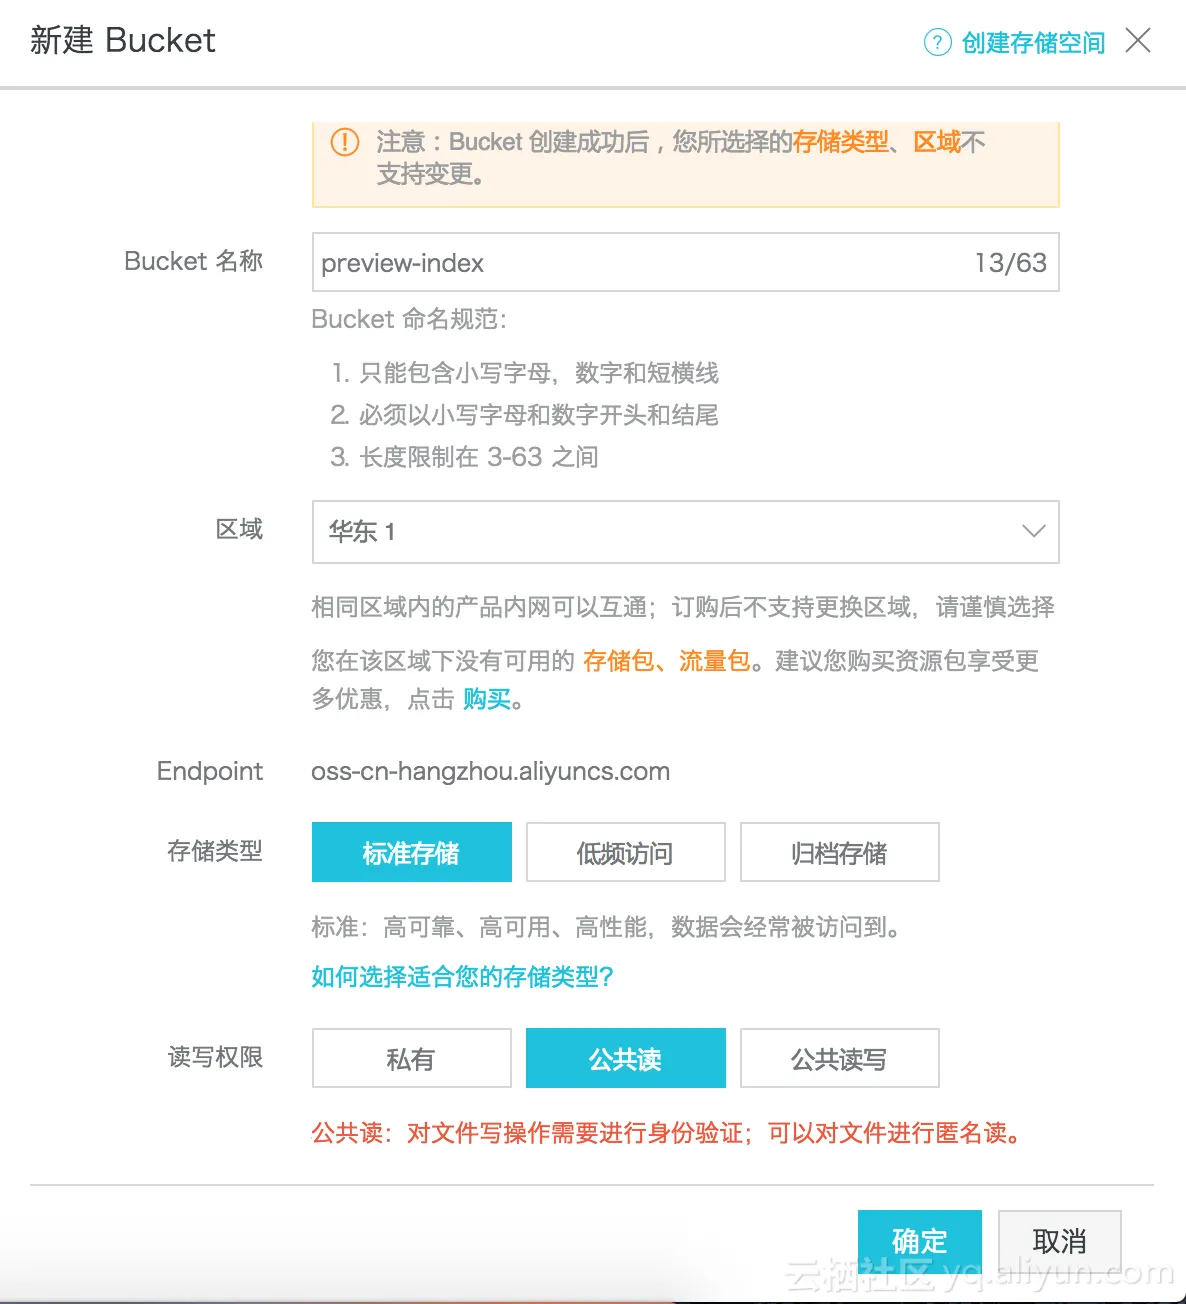Click the orange warning notice icon
This screenshot has height=1304, width=1186.
345,142
